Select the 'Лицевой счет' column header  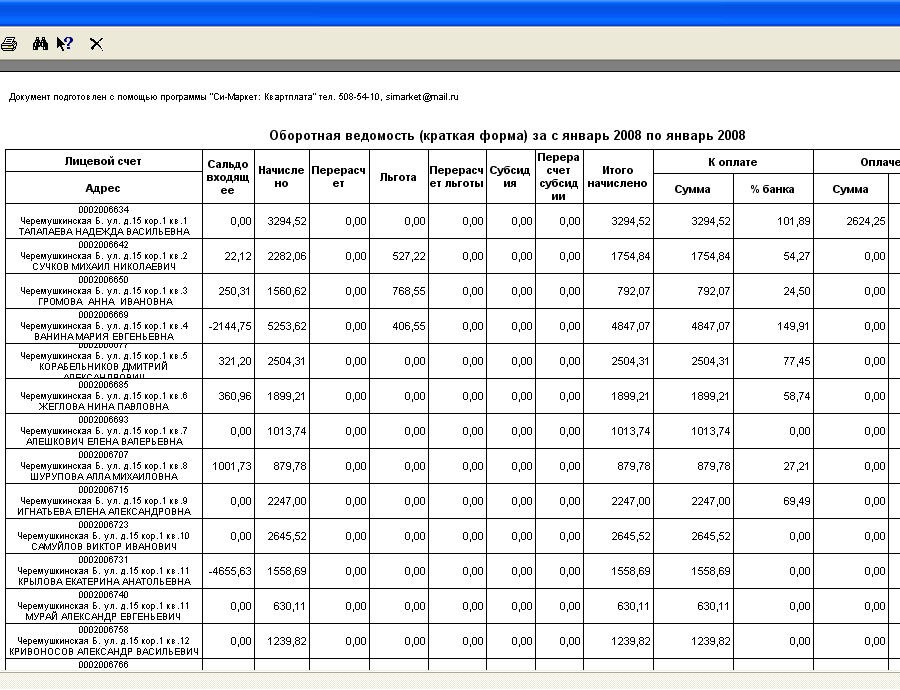click(103, 161)
